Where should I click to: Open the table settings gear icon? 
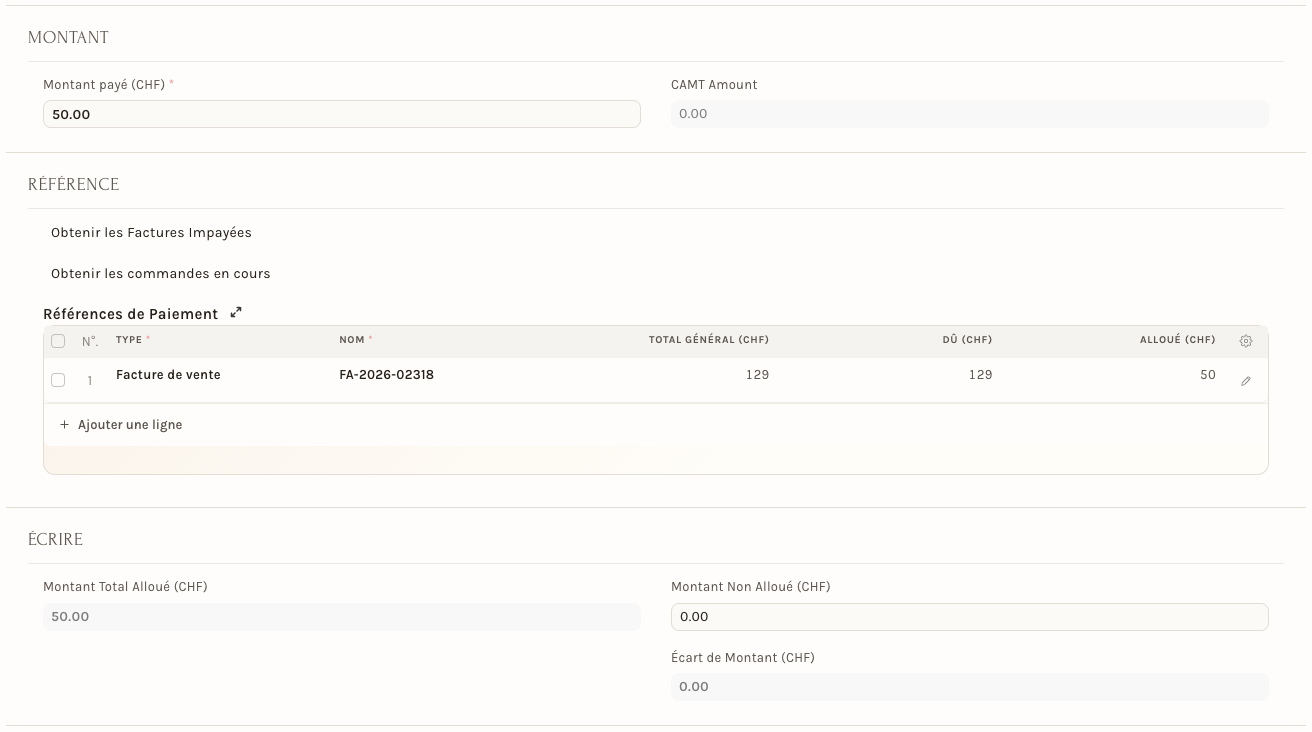[1245, 341]
